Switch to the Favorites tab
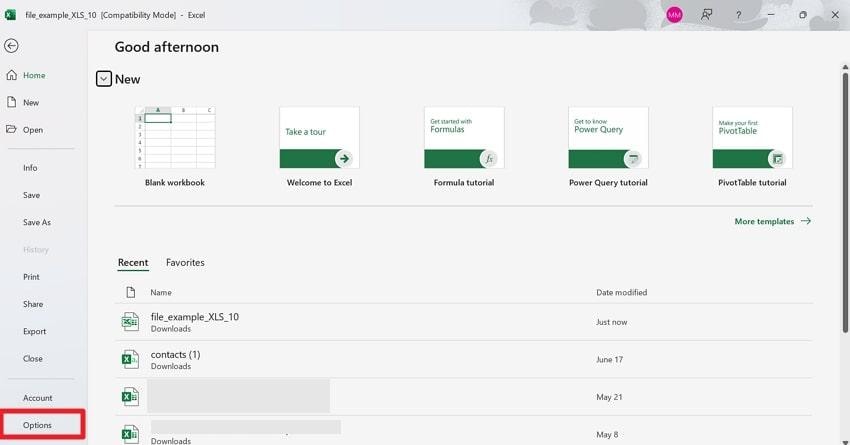This screenshot has width=850, height=445. click(x=185, y=263)
